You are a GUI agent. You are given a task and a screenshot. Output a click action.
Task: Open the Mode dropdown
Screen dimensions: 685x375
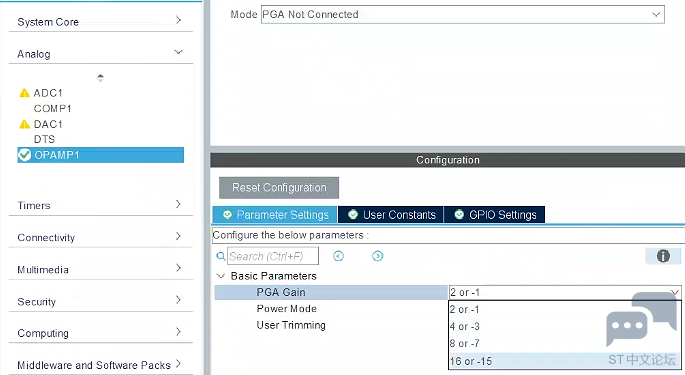pos(656,14)
